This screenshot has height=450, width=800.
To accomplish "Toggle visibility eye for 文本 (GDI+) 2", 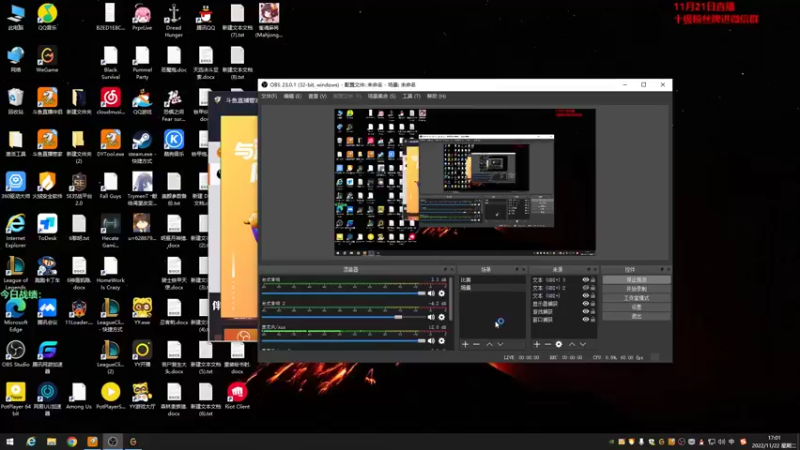I will [x=585, y=288].
